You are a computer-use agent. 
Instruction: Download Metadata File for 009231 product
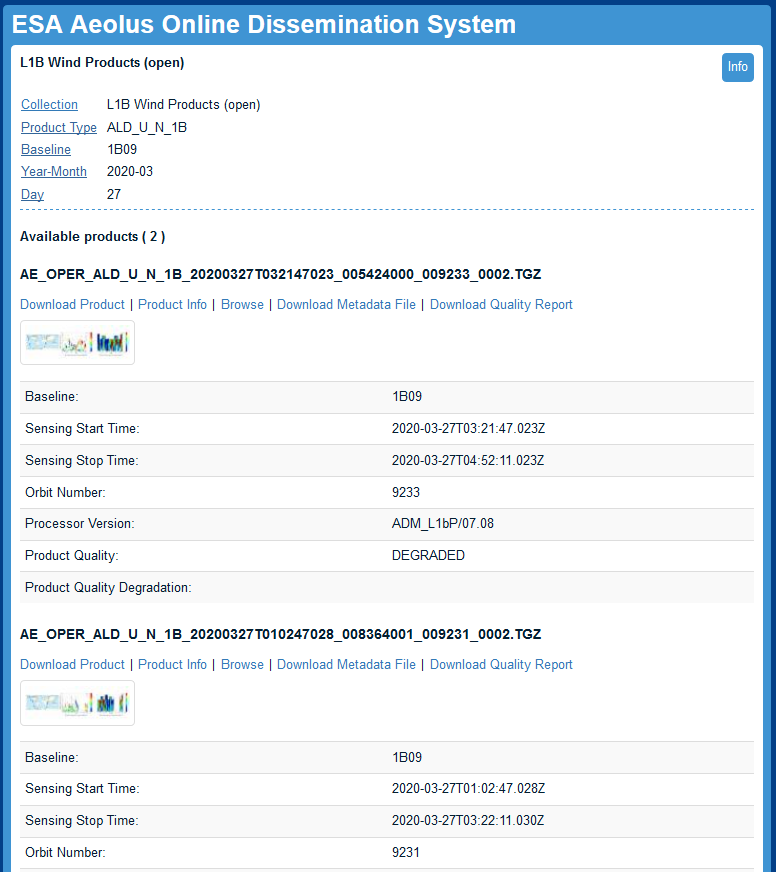347,664
